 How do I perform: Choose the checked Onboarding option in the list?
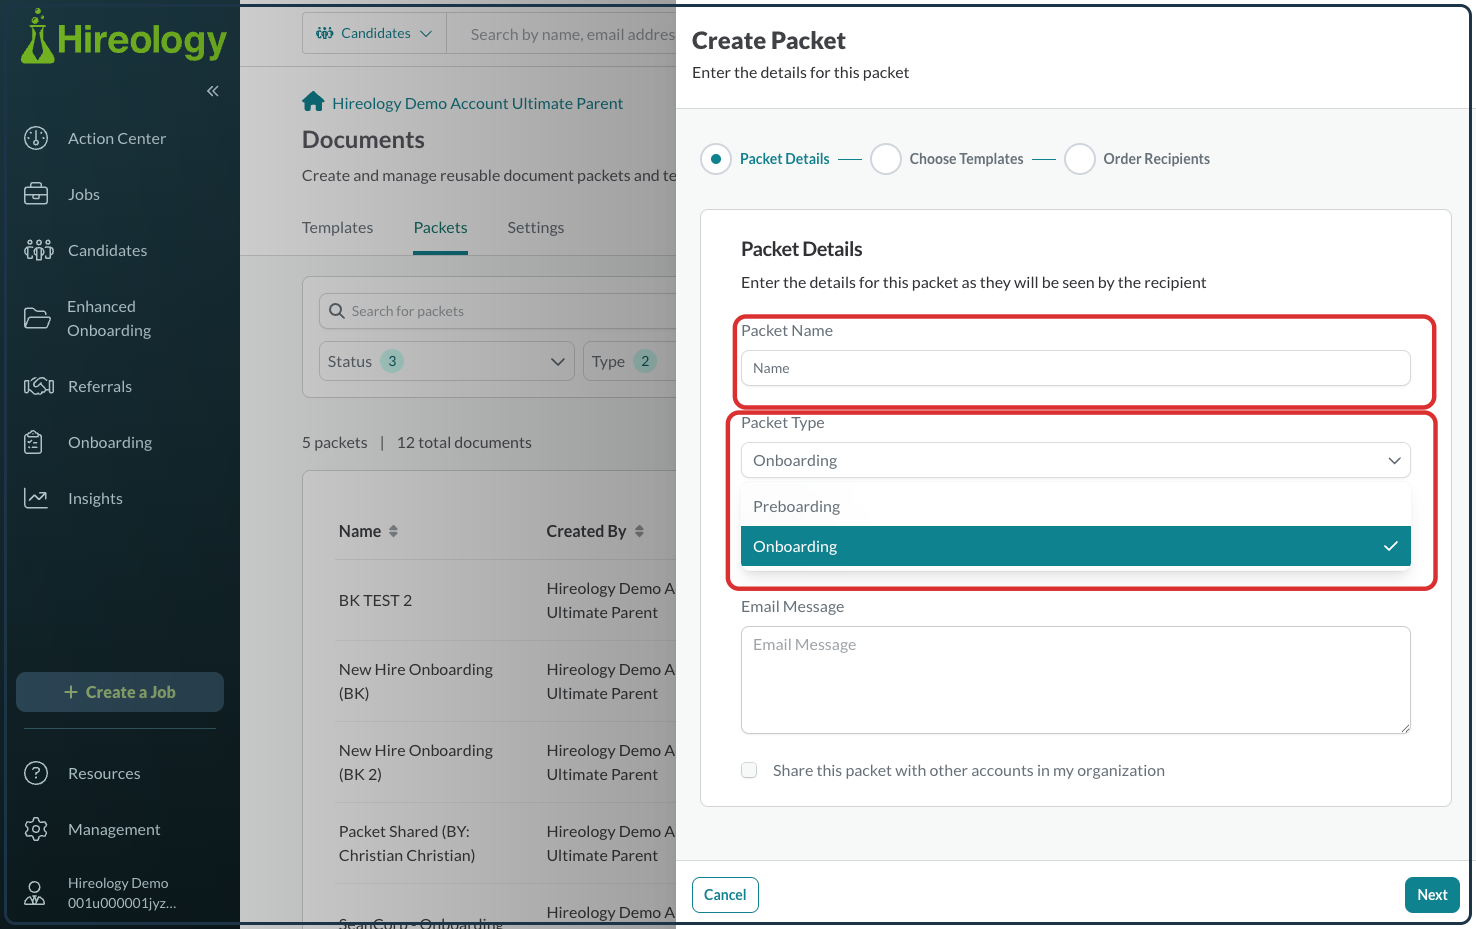point(1076,546)
